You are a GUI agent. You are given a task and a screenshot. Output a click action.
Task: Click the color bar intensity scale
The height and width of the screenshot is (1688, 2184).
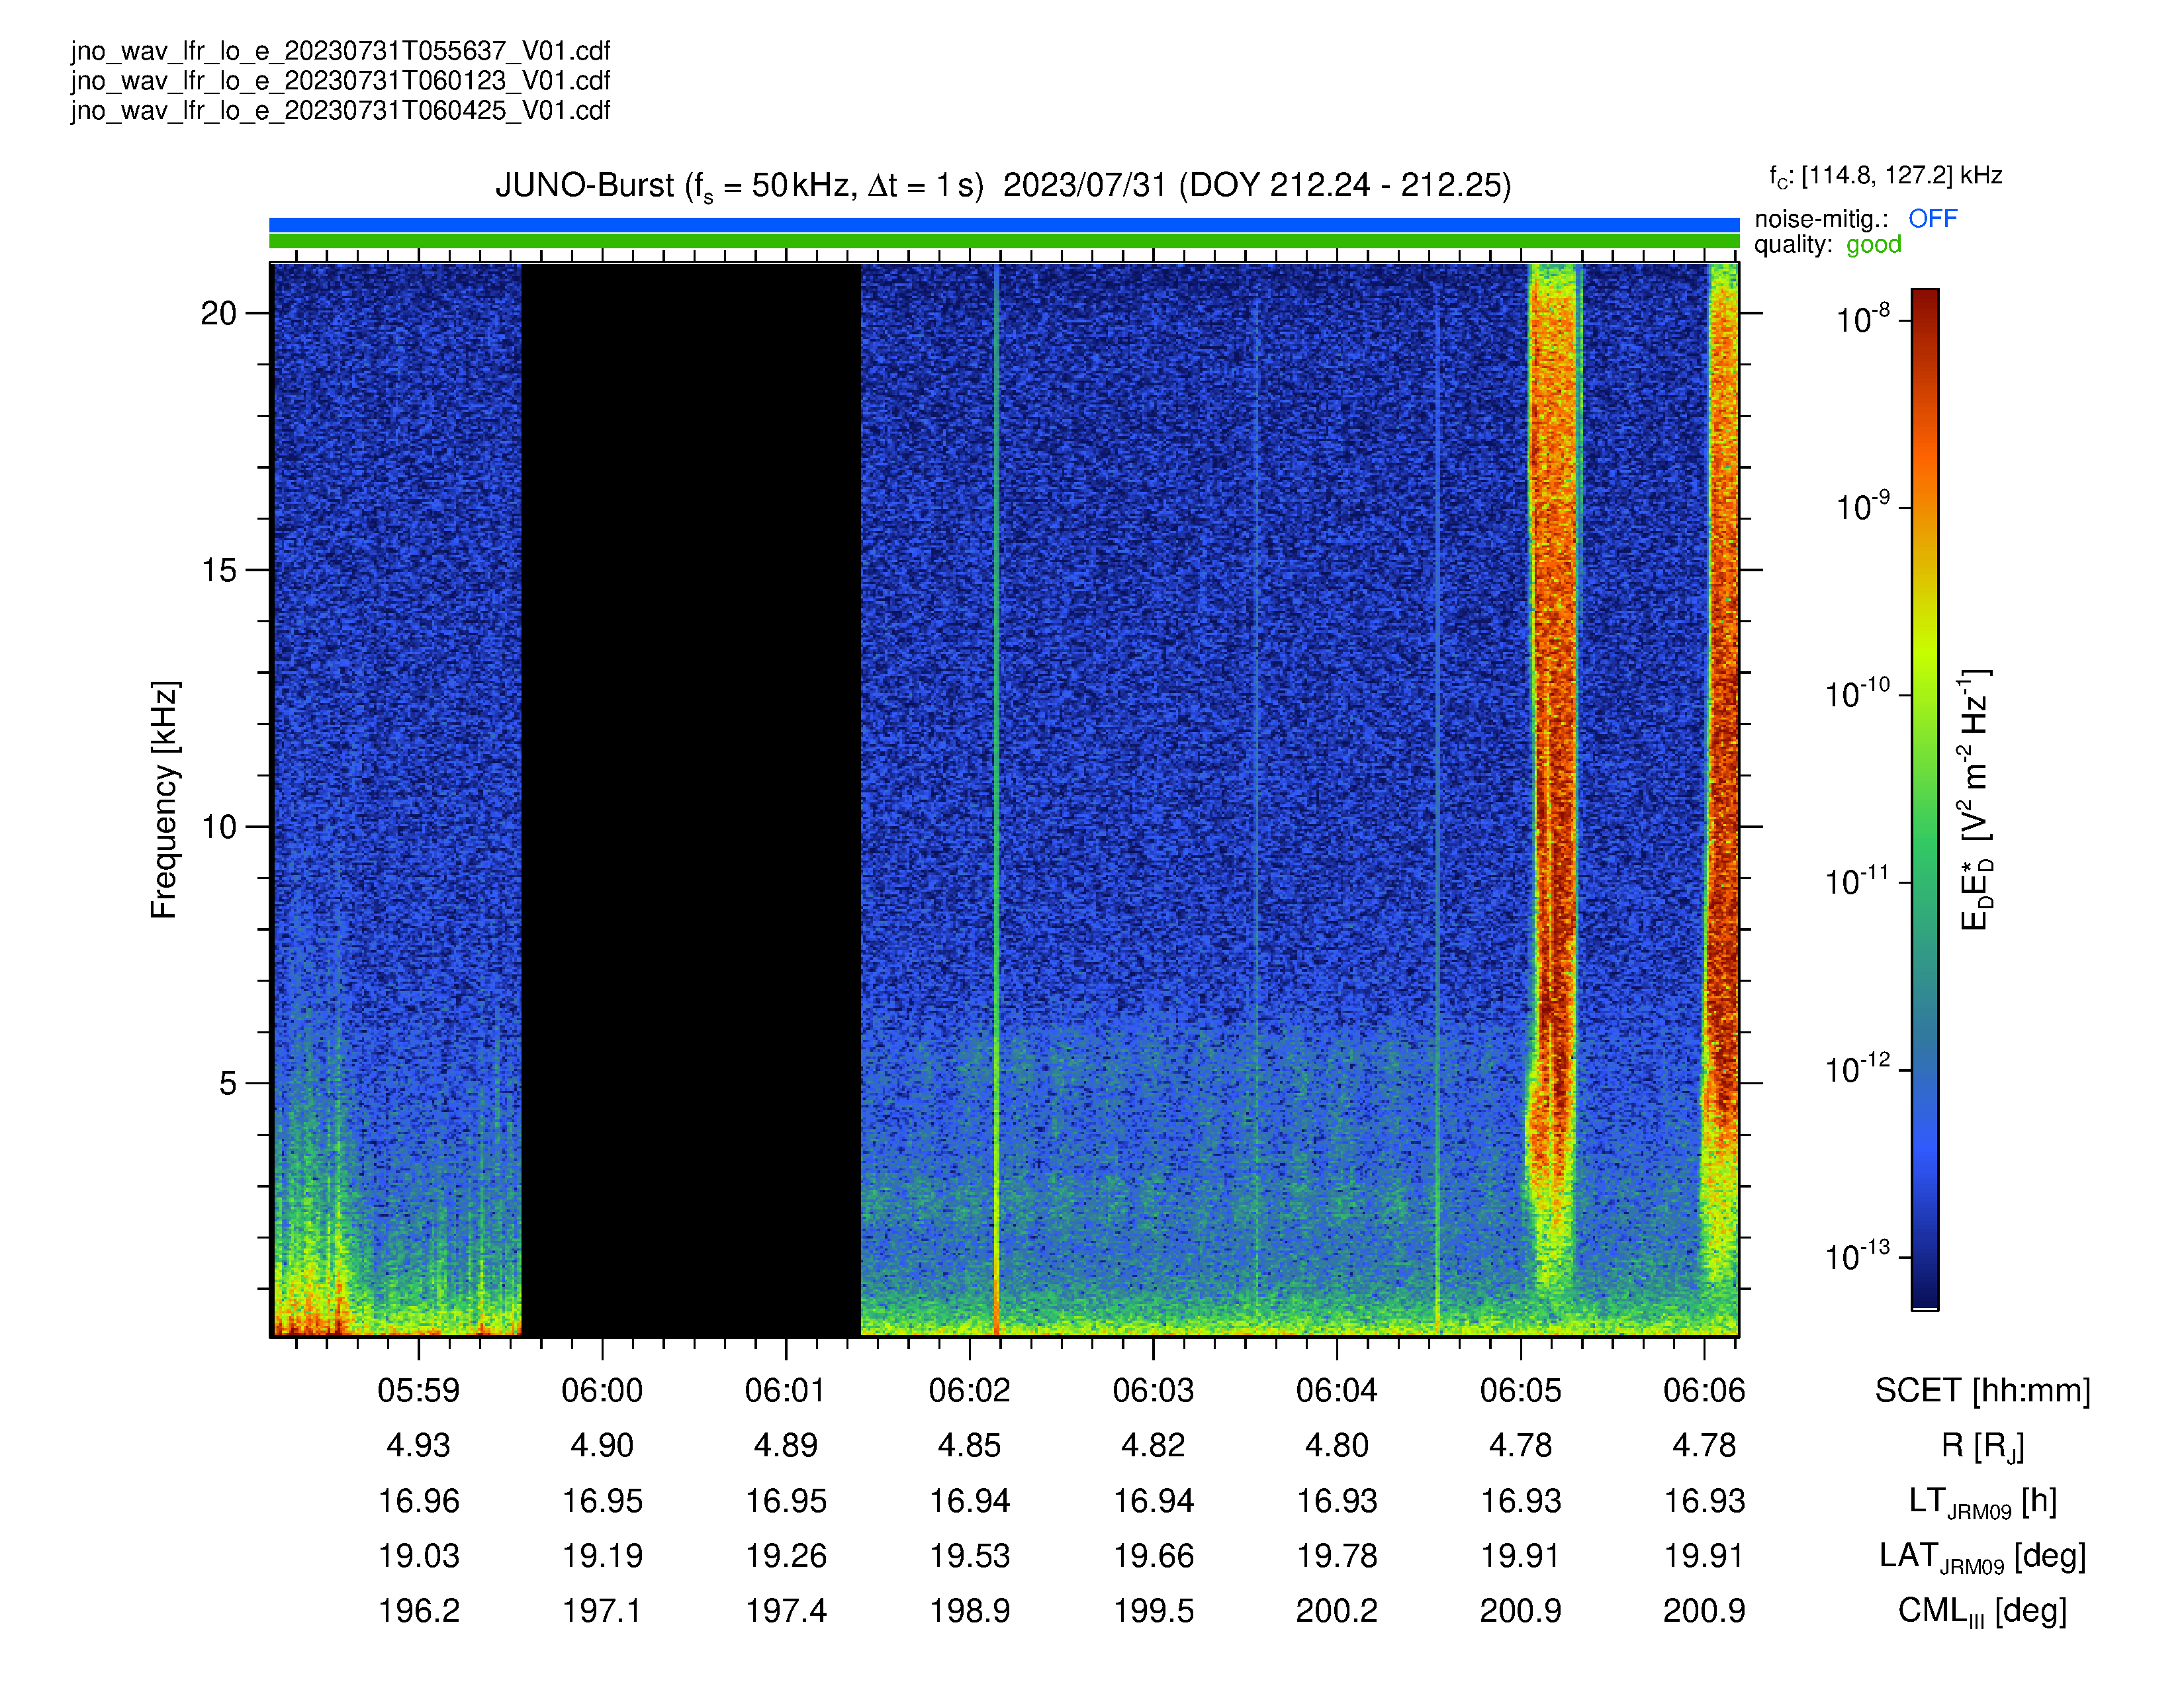1925,799
